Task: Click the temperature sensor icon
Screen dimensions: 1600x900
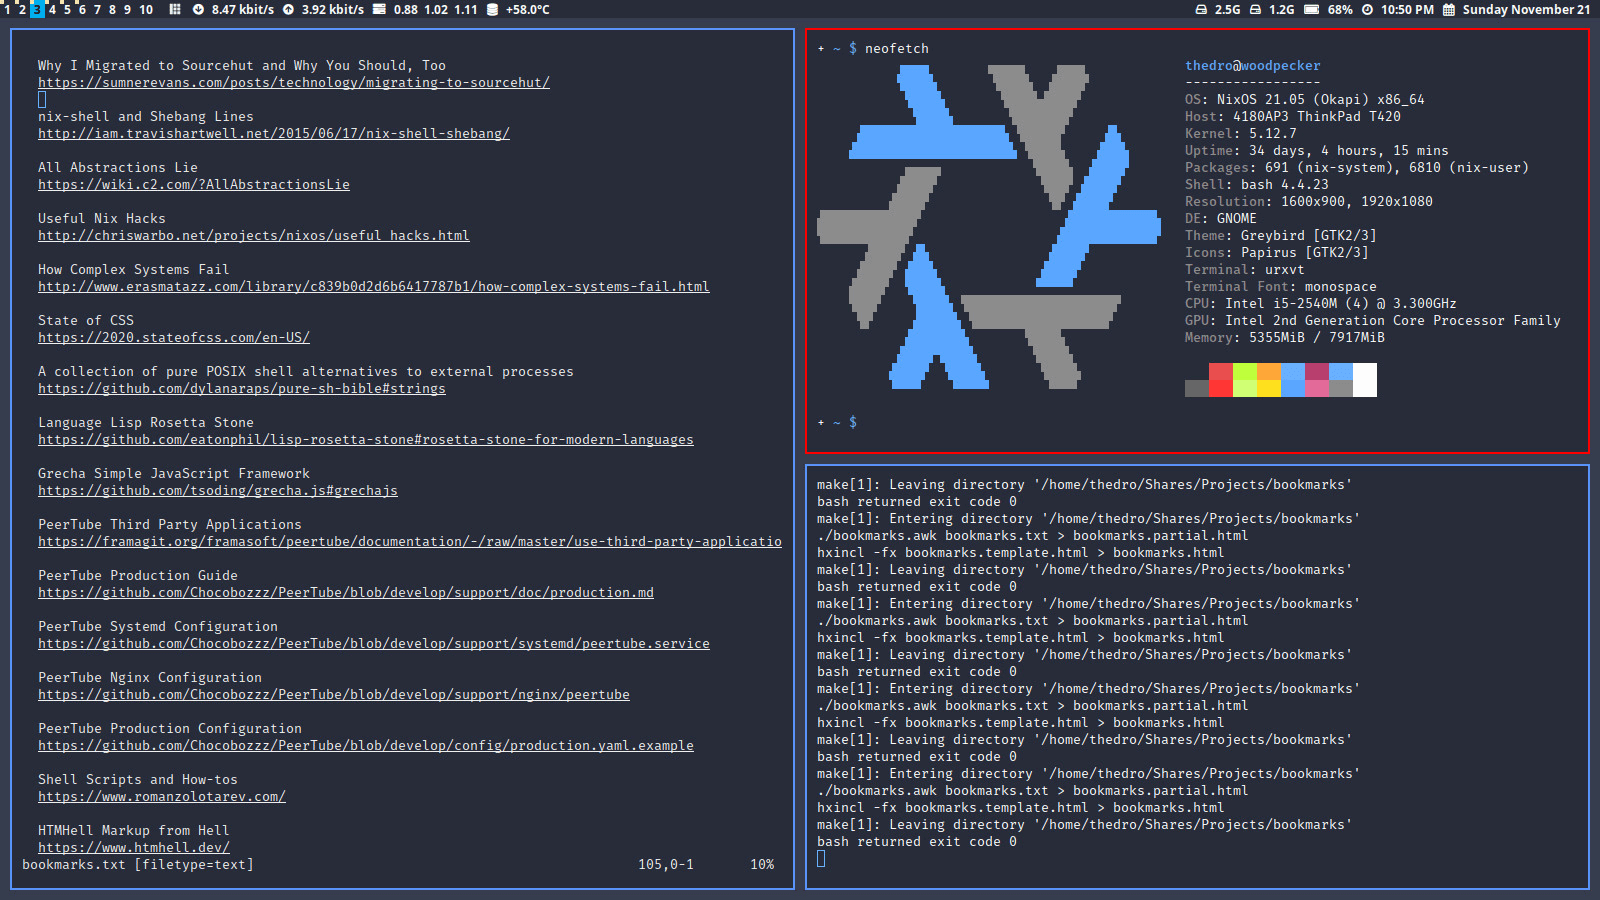Action: coord(492,9)
